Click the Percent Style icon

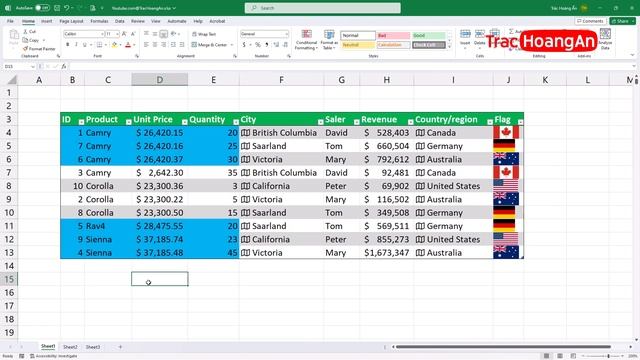tap(258, 44)
